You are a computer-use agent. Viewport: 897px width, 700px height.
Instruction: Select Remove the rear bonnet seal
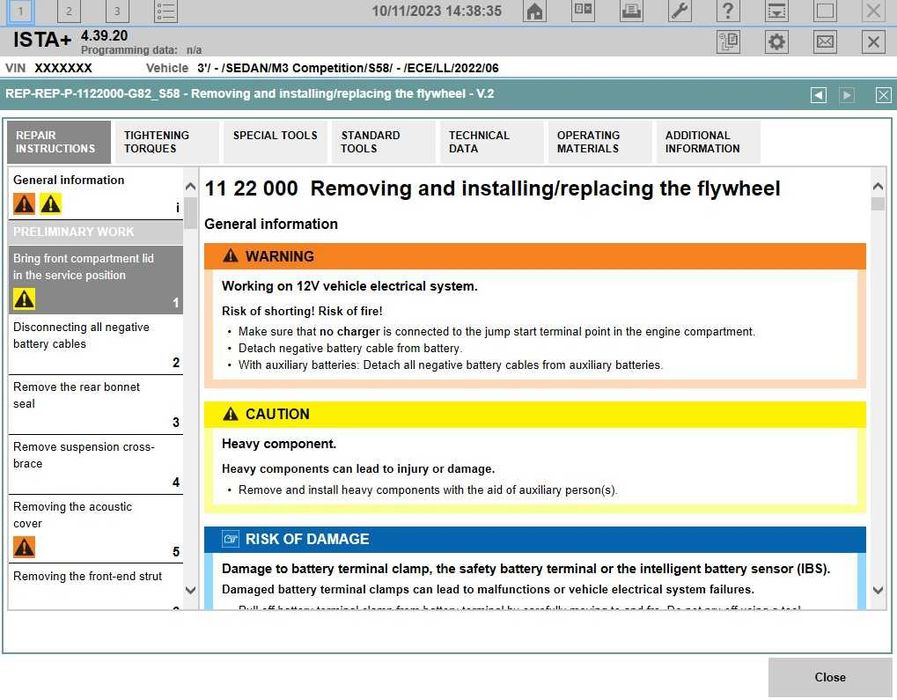click(x=96, y=404)
